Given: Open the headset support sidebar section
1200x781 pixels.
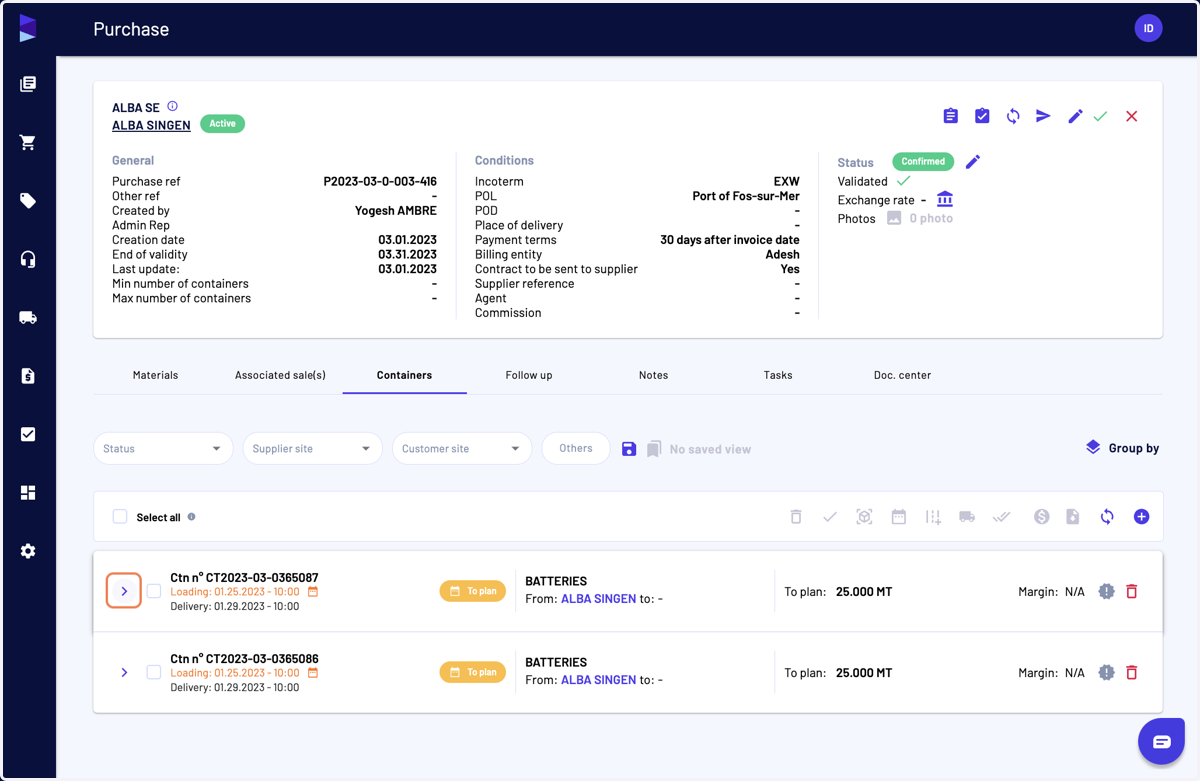Looking at the screenshot, I should click(x=28, y=259).
